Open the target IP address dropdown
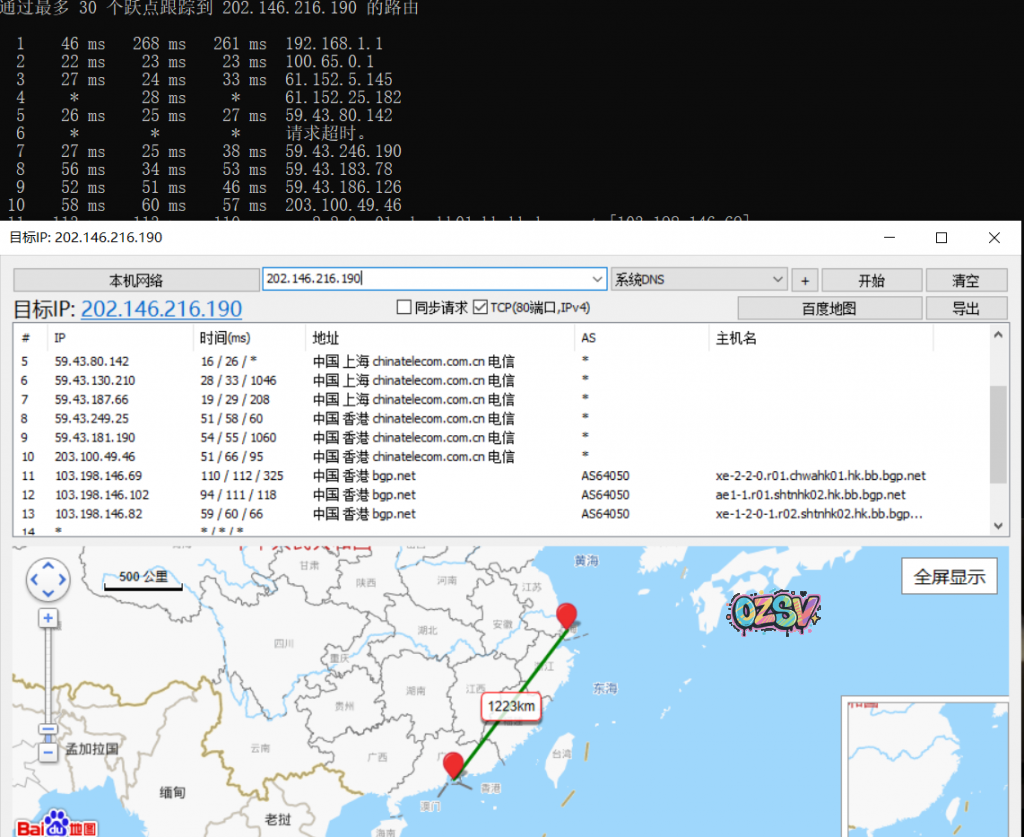This screenshot has width=1024, height=837. (598, 280)
